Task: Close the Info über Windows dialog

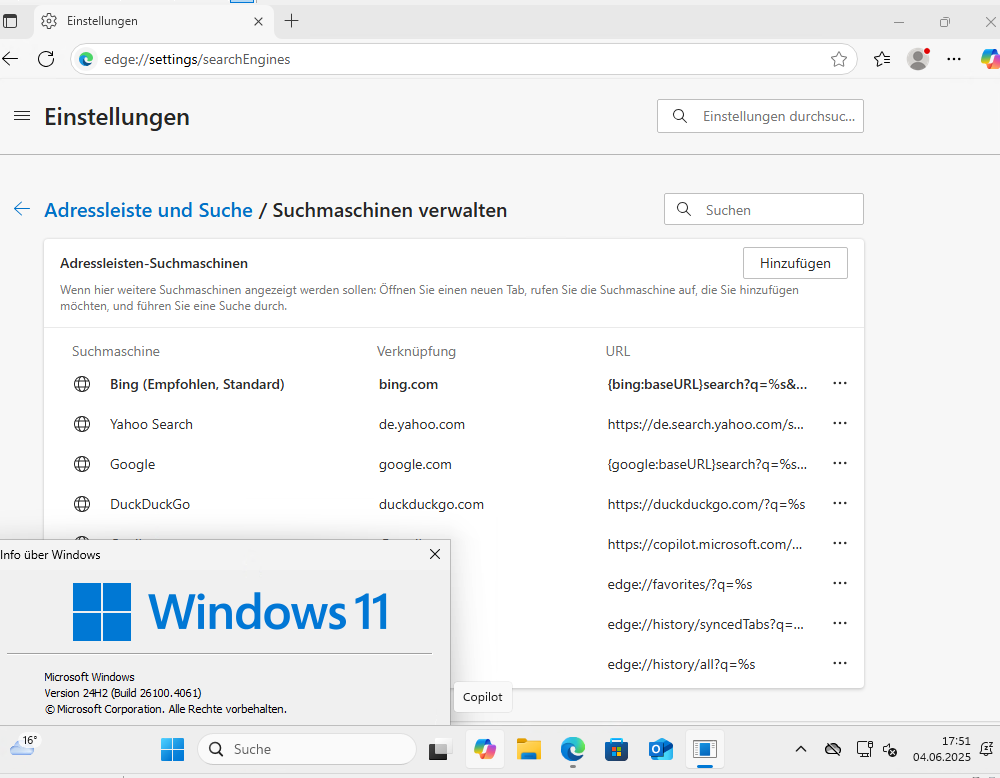Action: (435, 554)
